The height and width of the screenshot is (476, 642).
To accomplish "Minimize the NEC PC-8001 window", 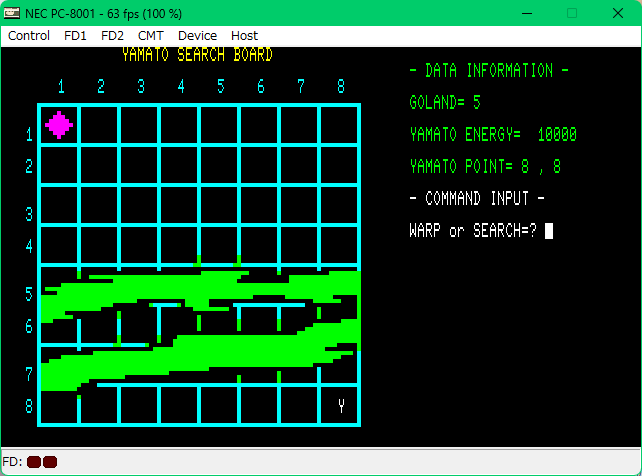I will pos(527,14).
